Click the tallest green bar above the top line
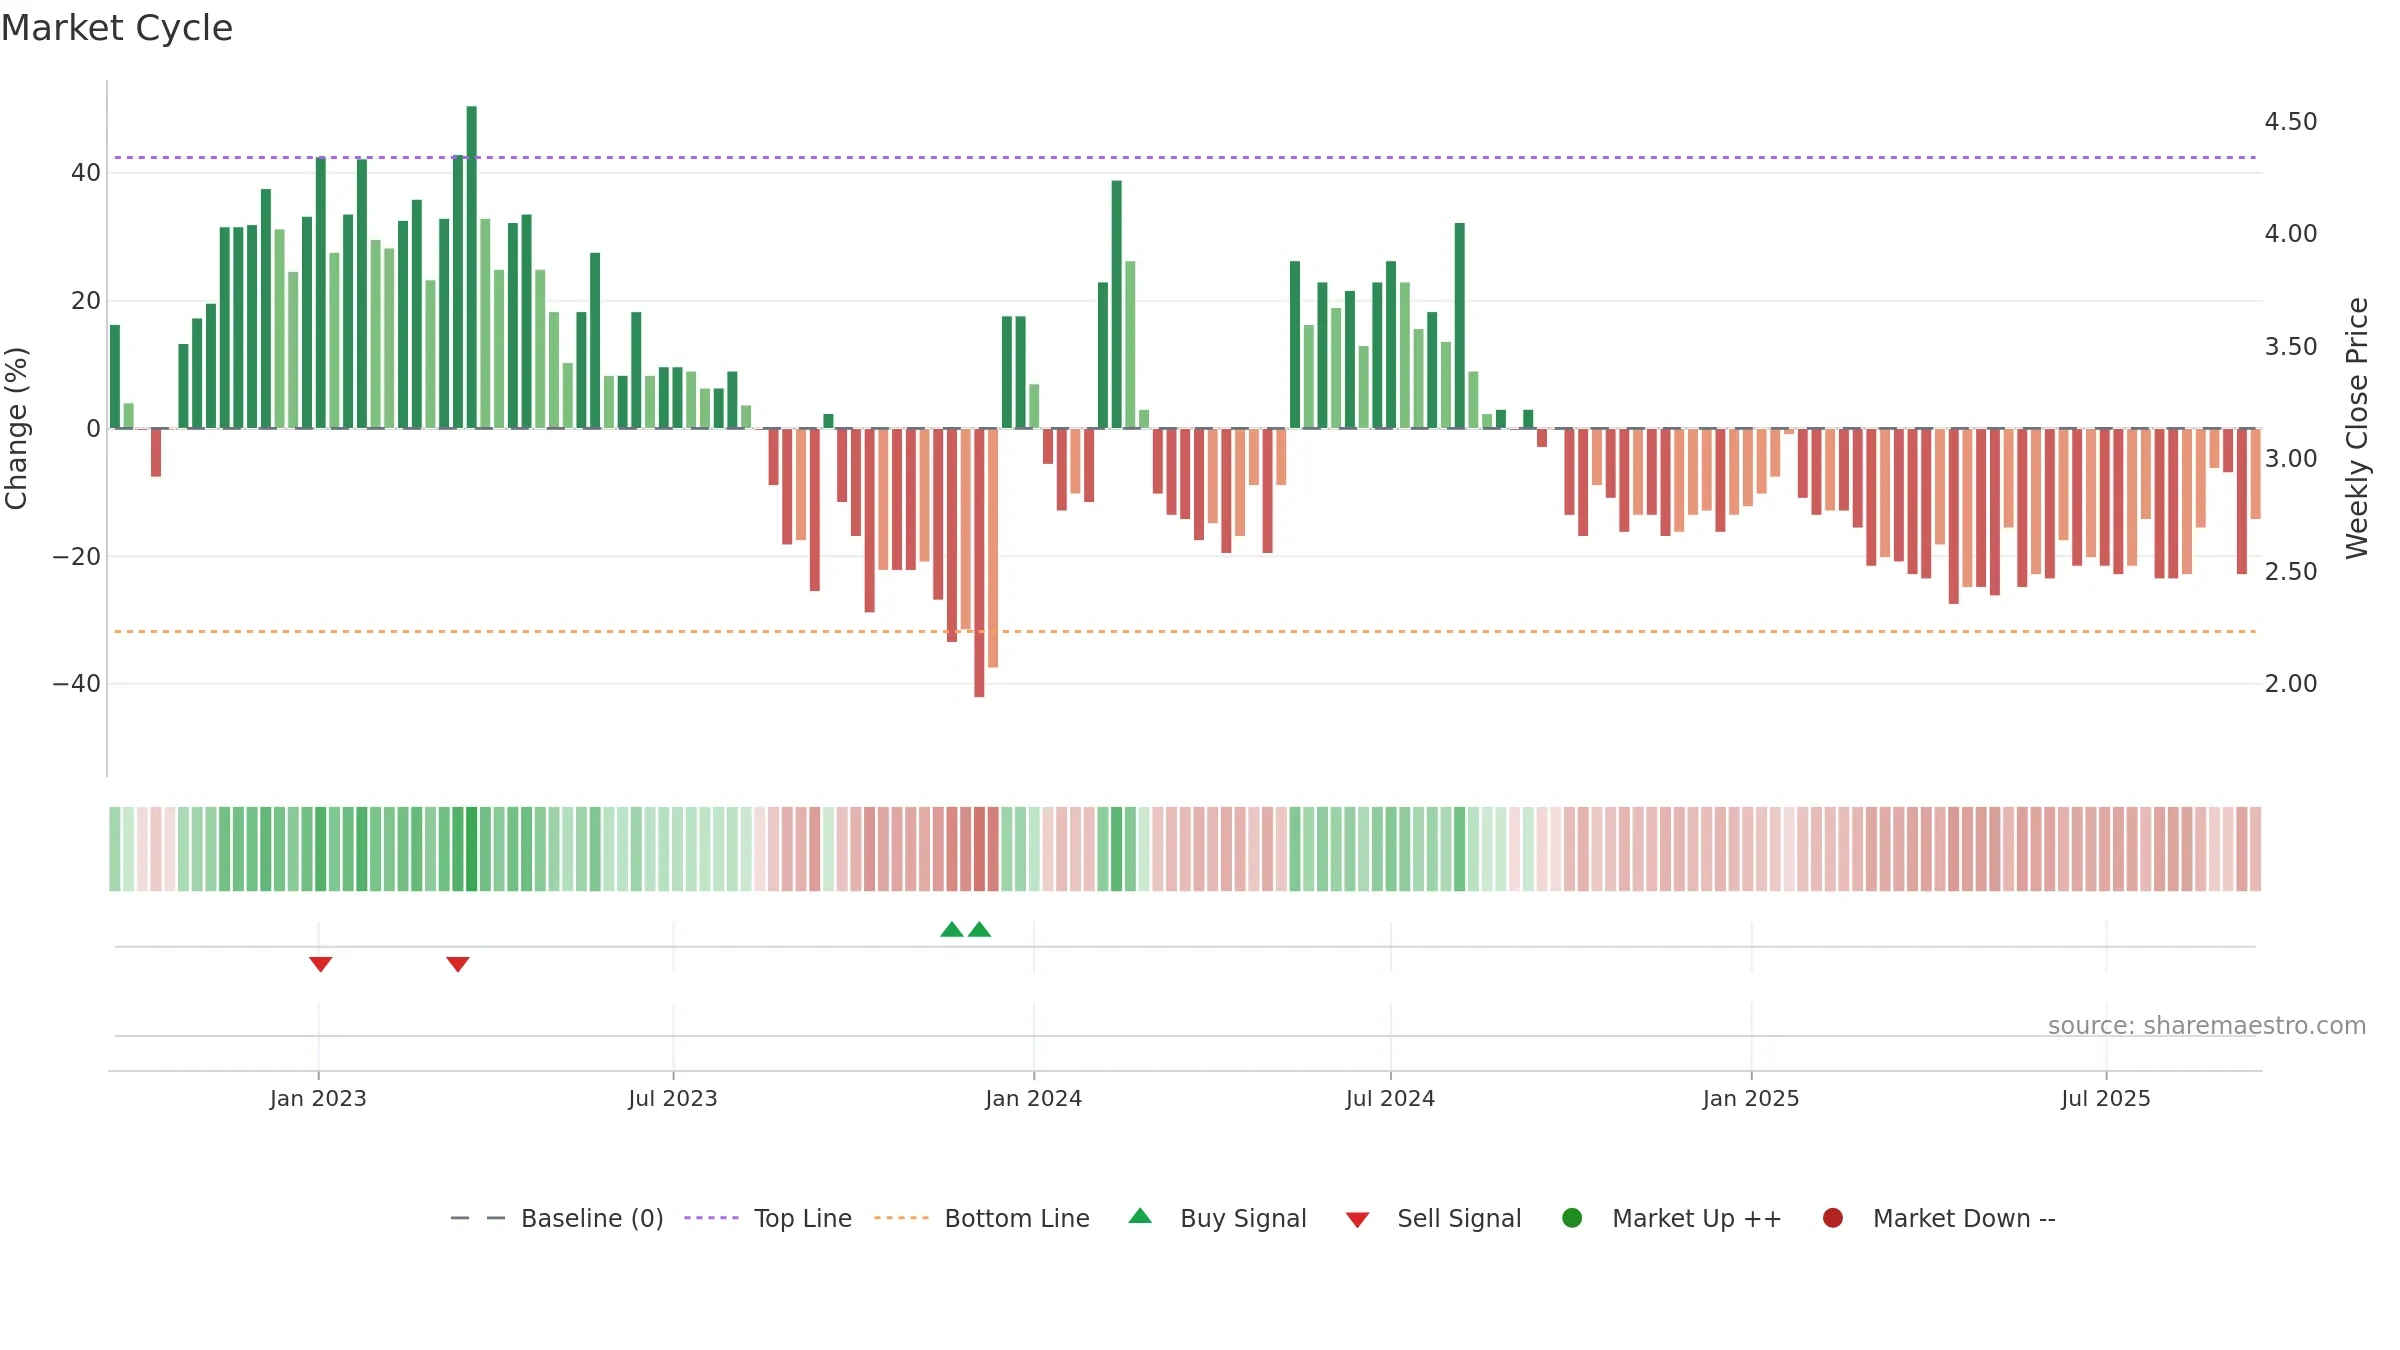The image size is (2400, 1350). click(472, 267)
